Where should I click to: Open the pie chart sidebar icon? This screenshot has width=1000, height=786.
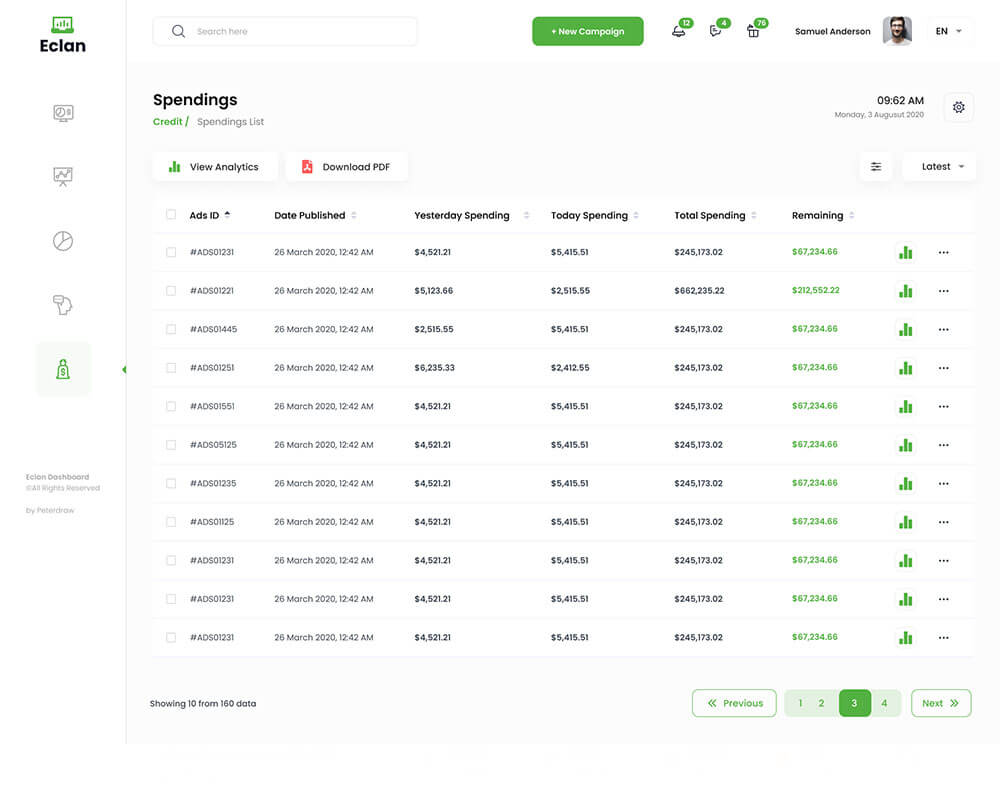point(63,241)
